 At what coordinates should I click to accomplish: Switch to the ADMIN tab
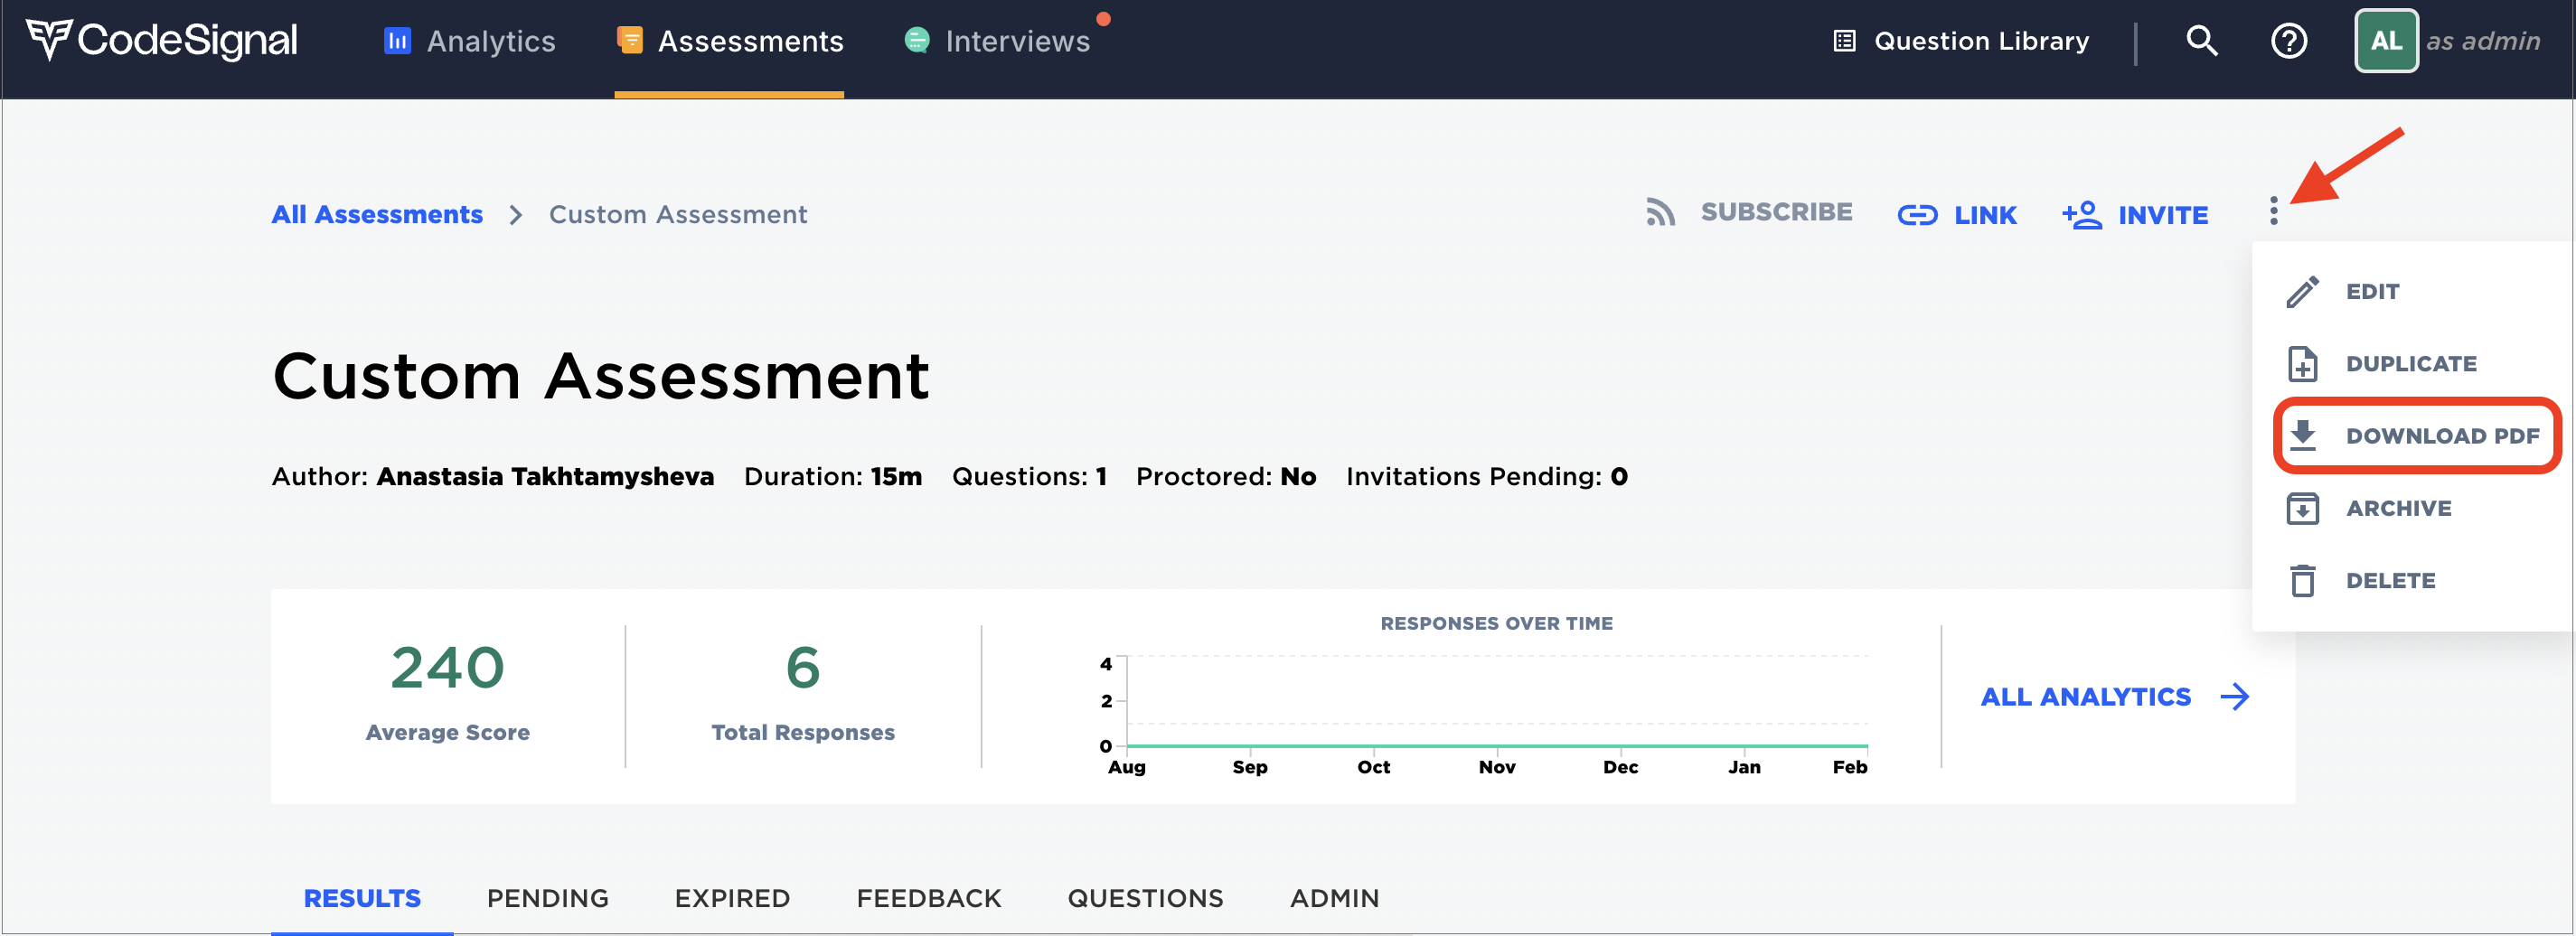[1334, 898]
